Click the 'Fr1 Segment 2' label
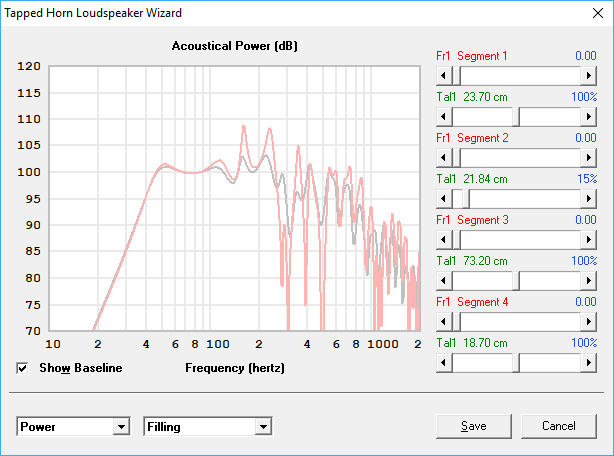The image size is (614, 456). [x=472, y=138]
